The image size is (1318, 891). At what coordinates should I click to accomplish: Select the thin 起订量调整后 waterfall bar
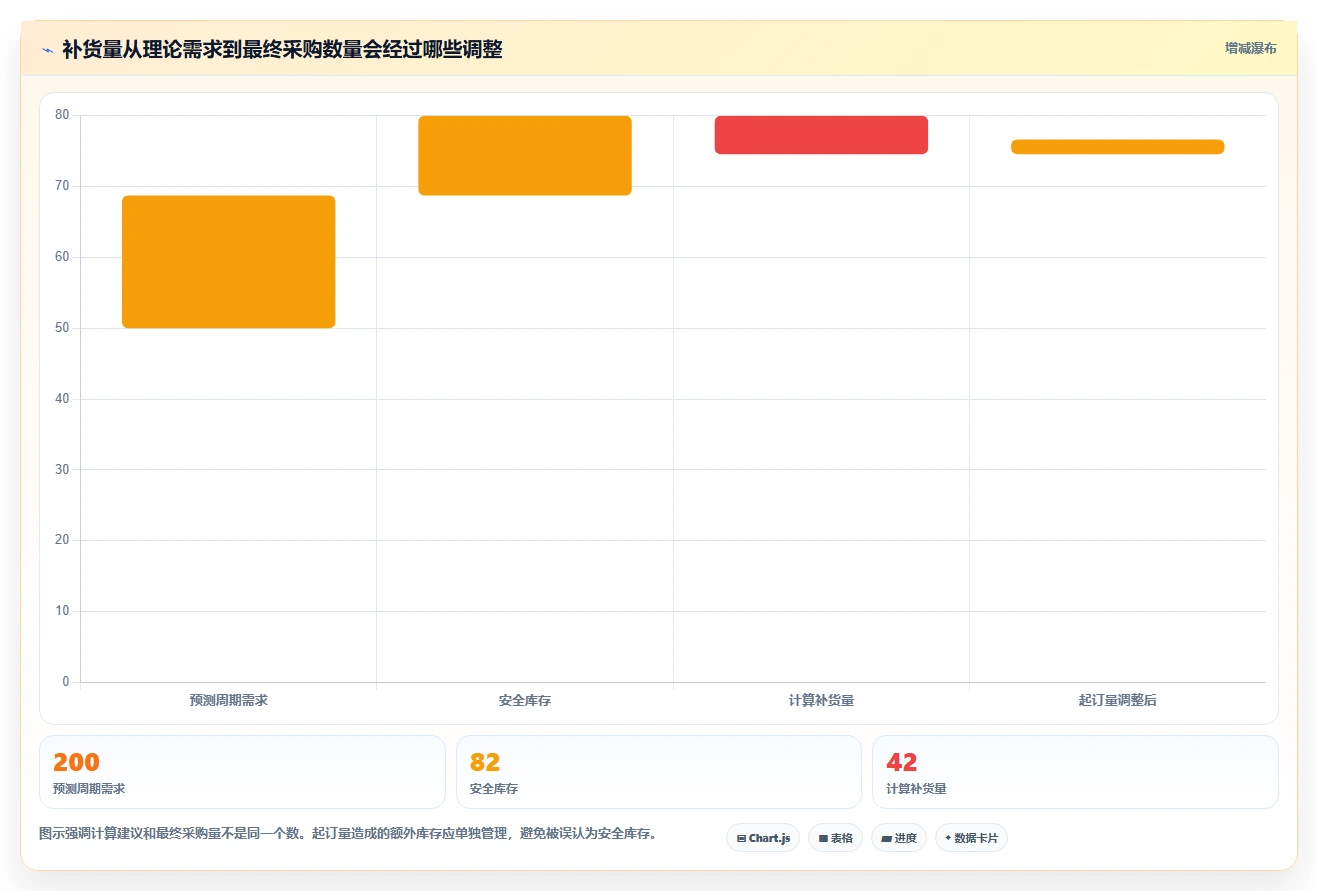1117,147
